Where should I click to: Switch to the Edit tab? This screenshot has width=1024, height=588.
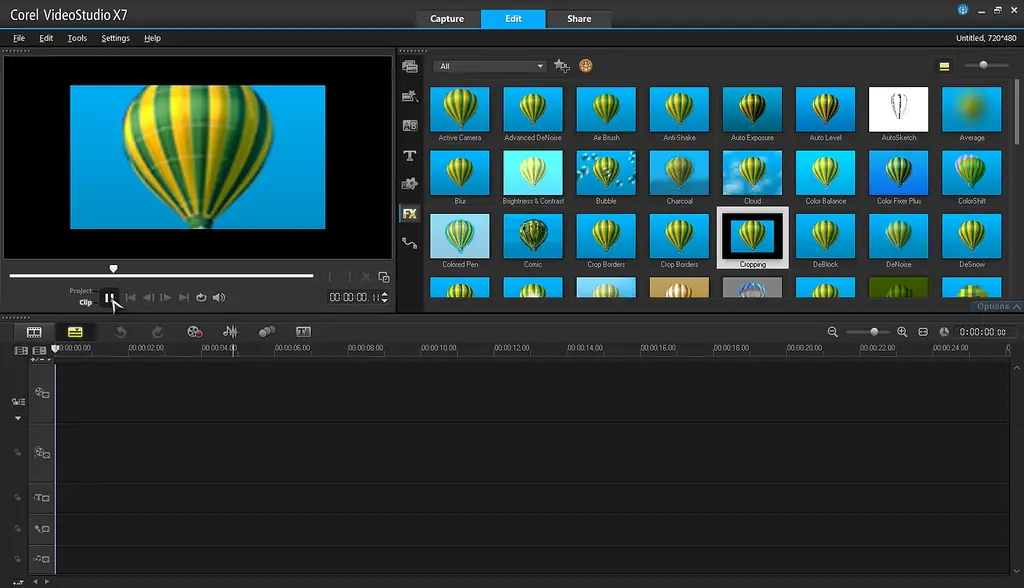[x=513, y=19]
